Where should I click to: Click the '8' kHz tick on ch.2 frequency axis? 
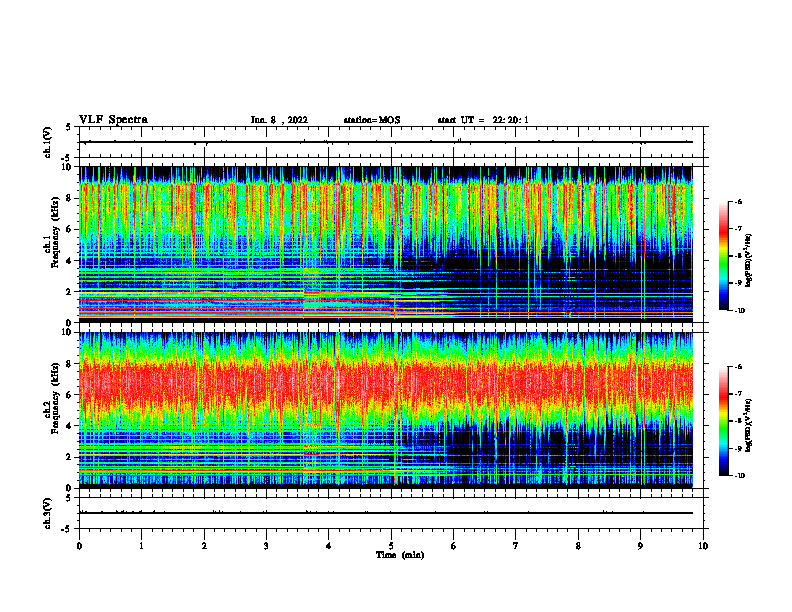(69, 364)
